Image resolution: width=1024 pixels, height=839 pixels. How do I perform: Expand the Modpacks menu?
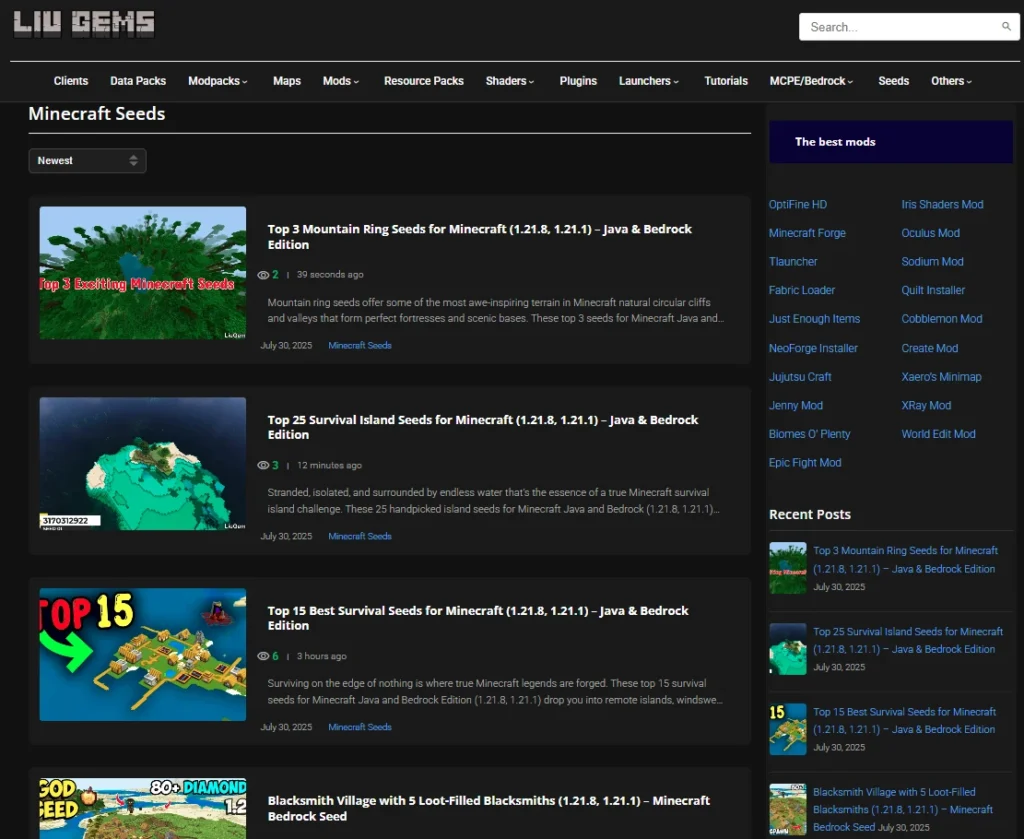(218, 81)
